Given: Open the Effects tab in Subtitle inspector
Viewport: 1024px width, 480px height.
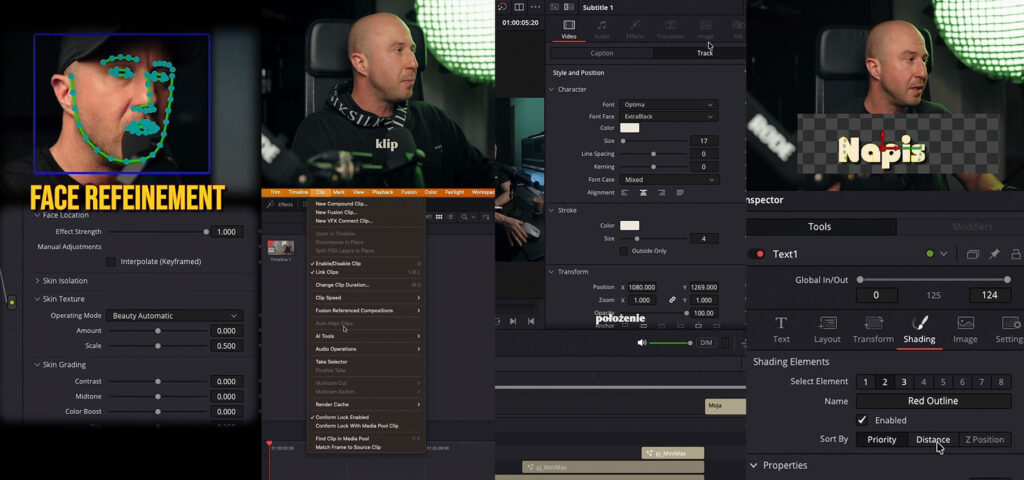Looking at the screenshot, I should point(635,29).
